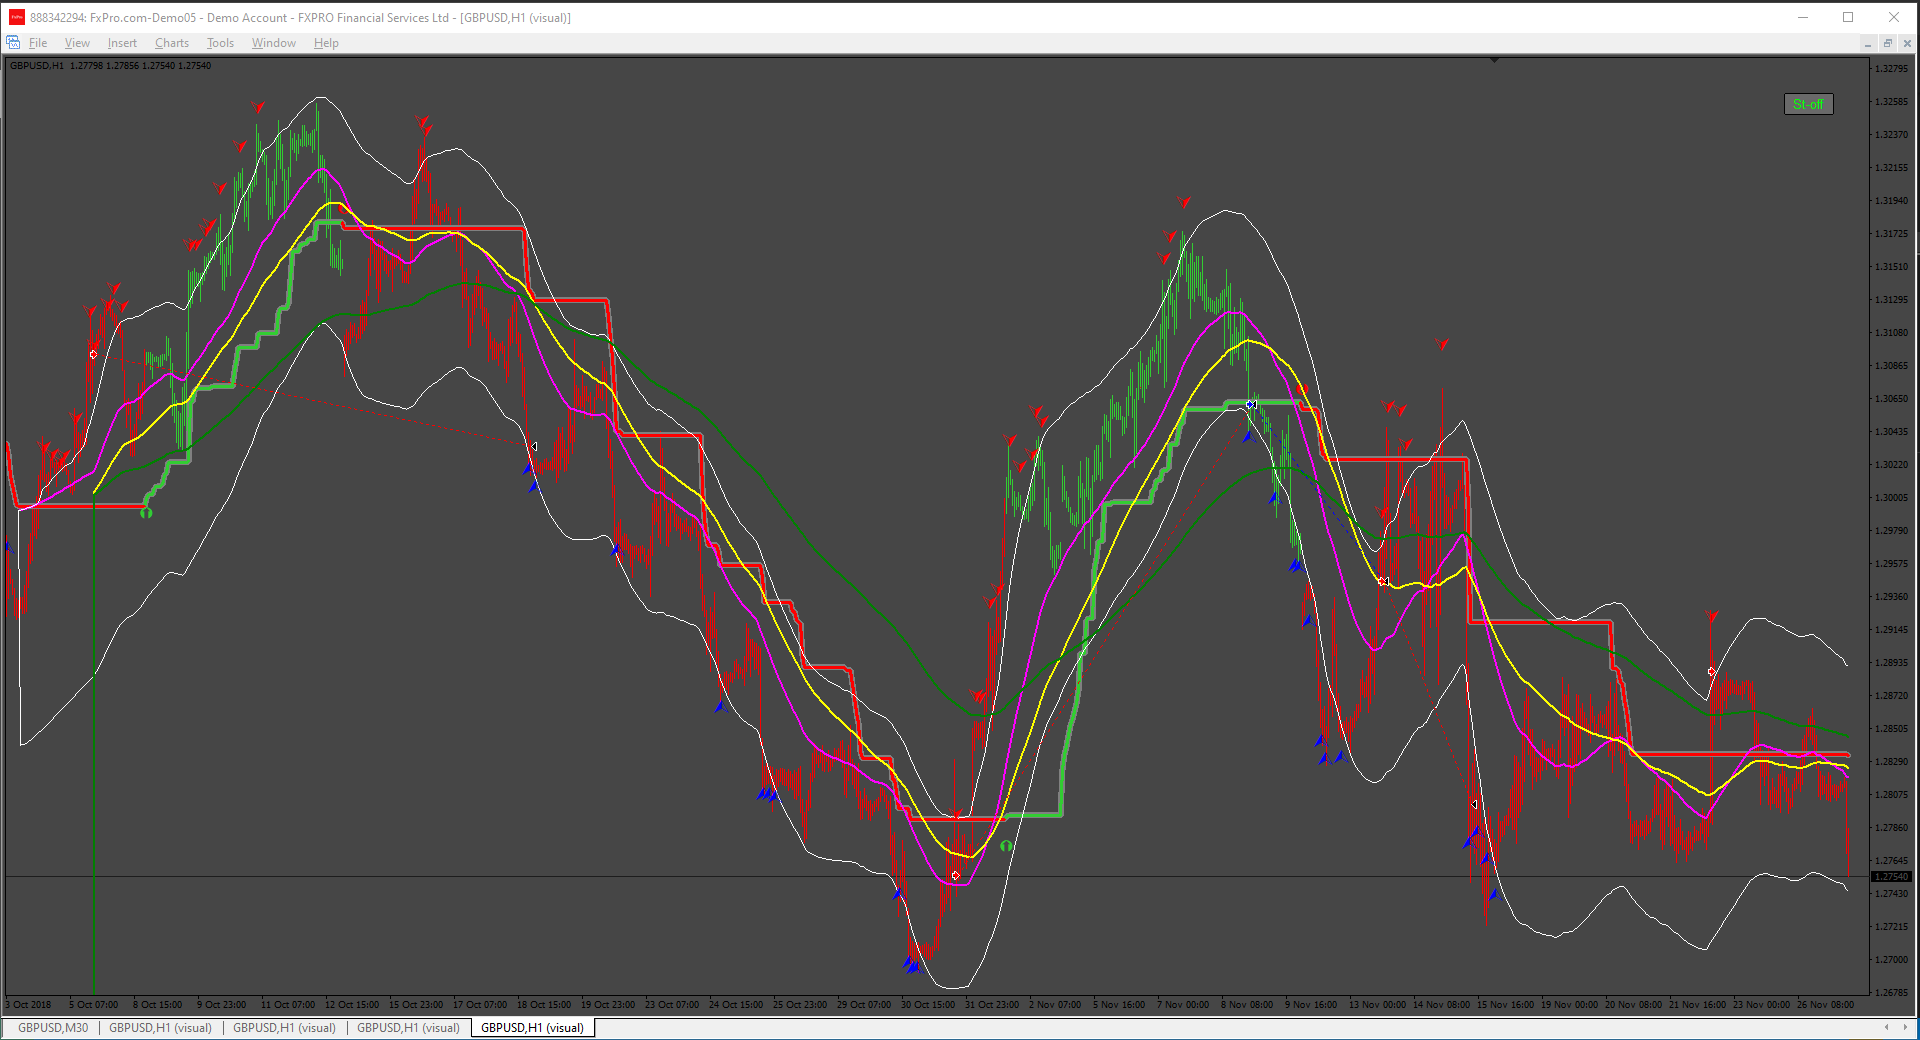Click the 12 Oct 15:00 time axis label
This screenshot has width=1920, height=1040.
click(x=351, y=1004)
